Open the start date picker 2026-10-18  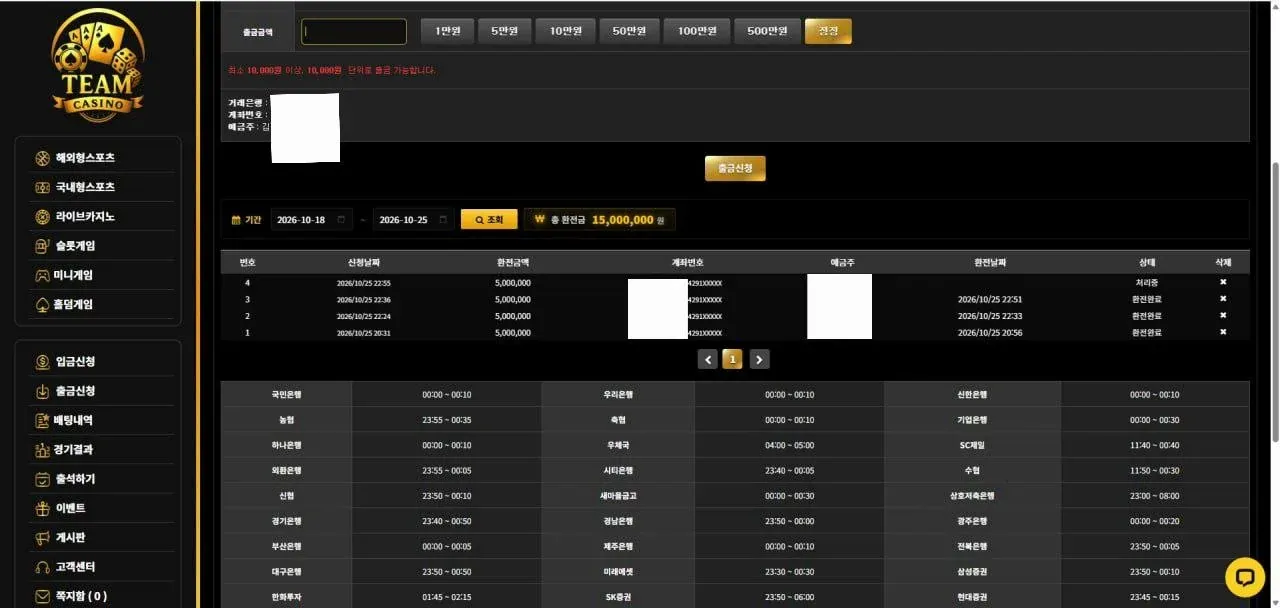click(311, 220)
